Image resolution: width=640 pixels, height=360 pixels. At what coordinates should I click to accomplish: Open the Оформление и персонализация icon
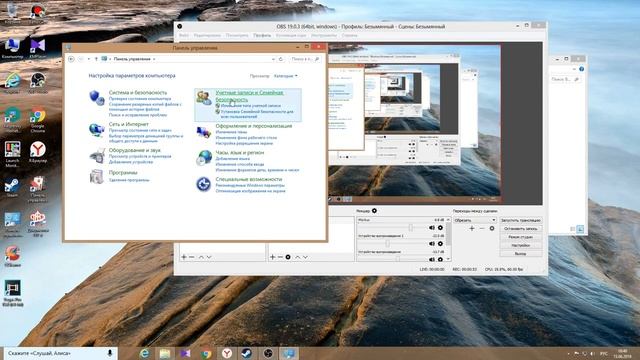(x=204, y=132)
